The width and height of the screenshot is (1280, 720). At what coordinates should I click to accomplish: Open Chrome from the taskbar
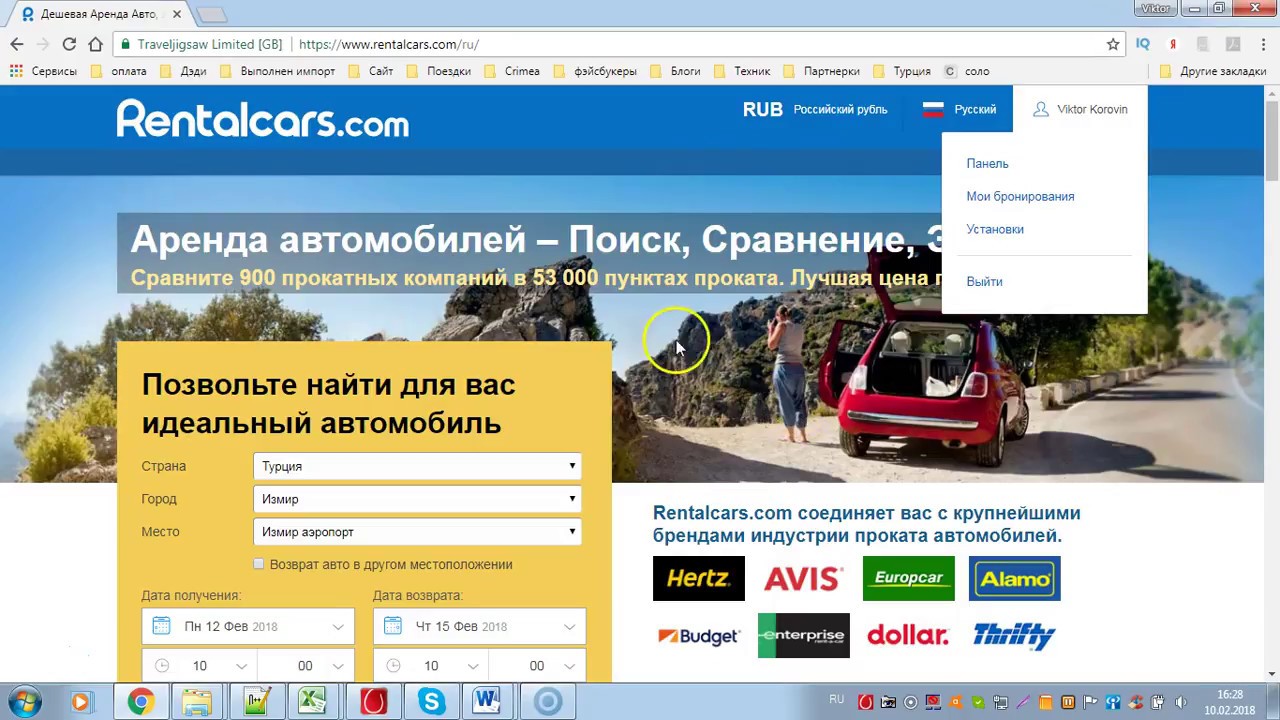pos(140,702)
